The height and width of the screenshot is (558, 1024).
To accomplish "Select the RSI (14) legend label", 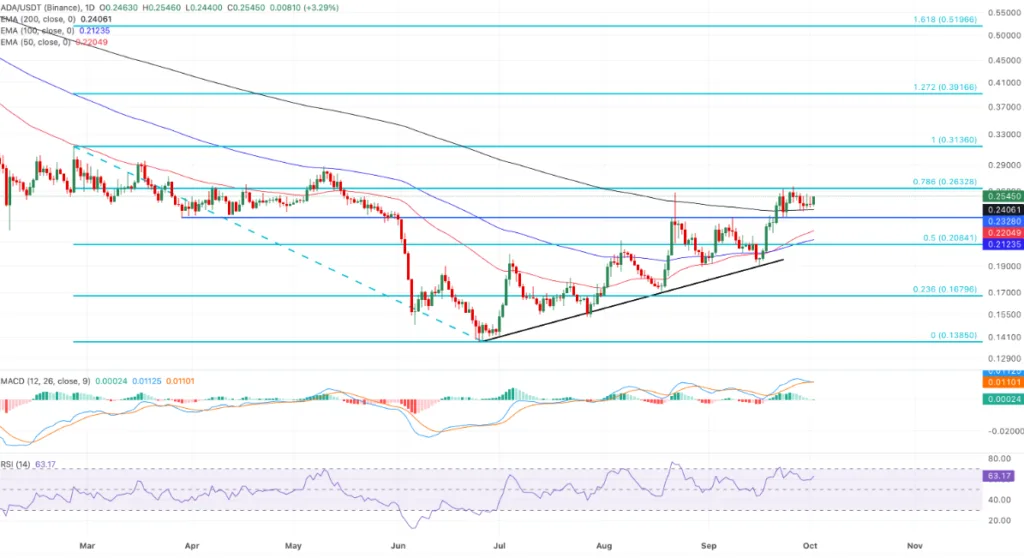I will pos(15,465).
